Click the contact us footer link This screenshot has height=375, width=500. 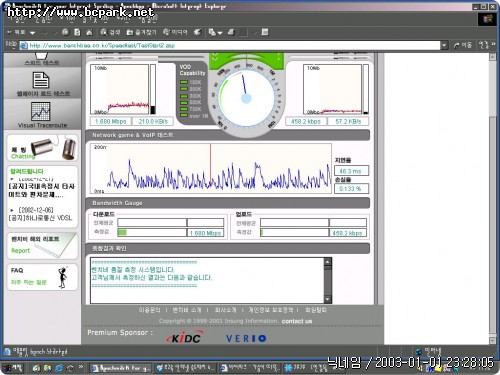tap(297, 321)
